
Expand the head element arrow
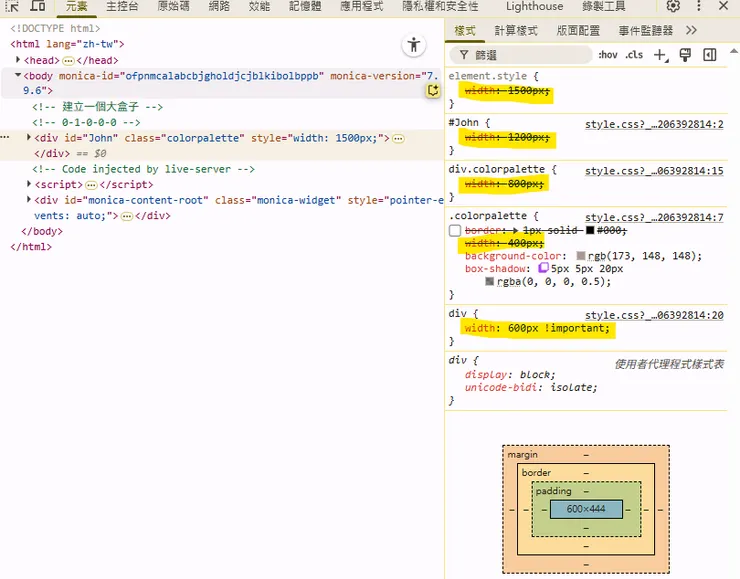point(18,59)
